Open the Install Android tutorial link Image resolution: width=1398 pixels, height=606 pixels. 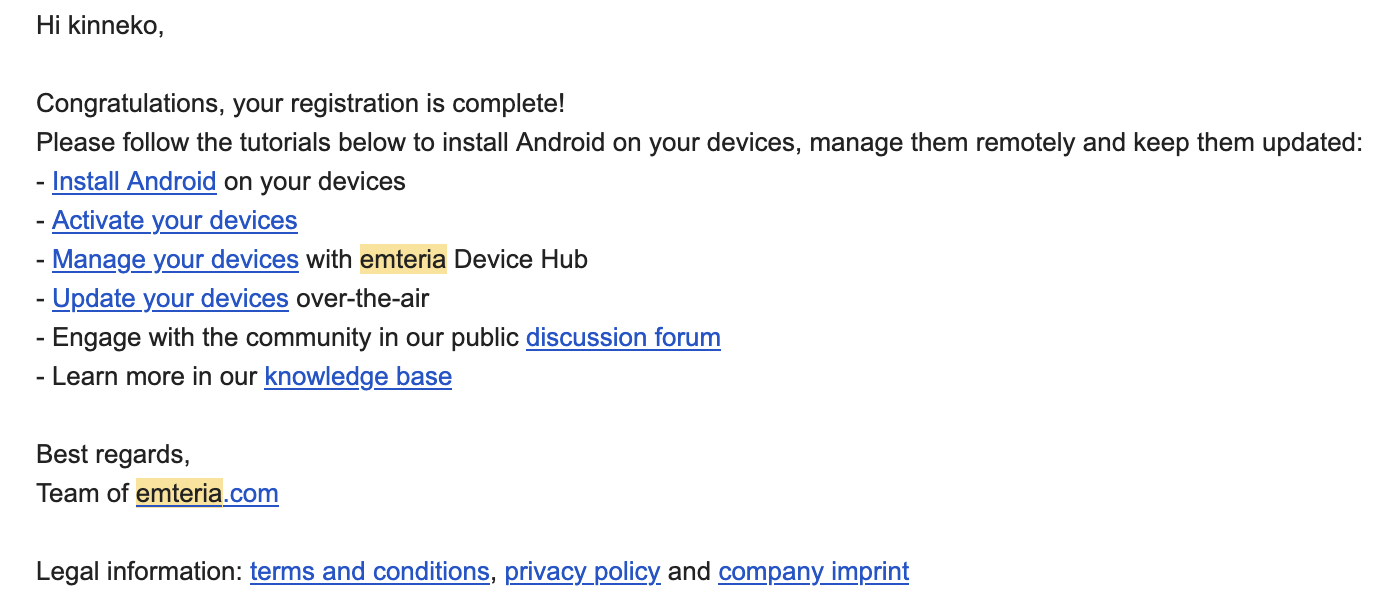click(134, 182)
